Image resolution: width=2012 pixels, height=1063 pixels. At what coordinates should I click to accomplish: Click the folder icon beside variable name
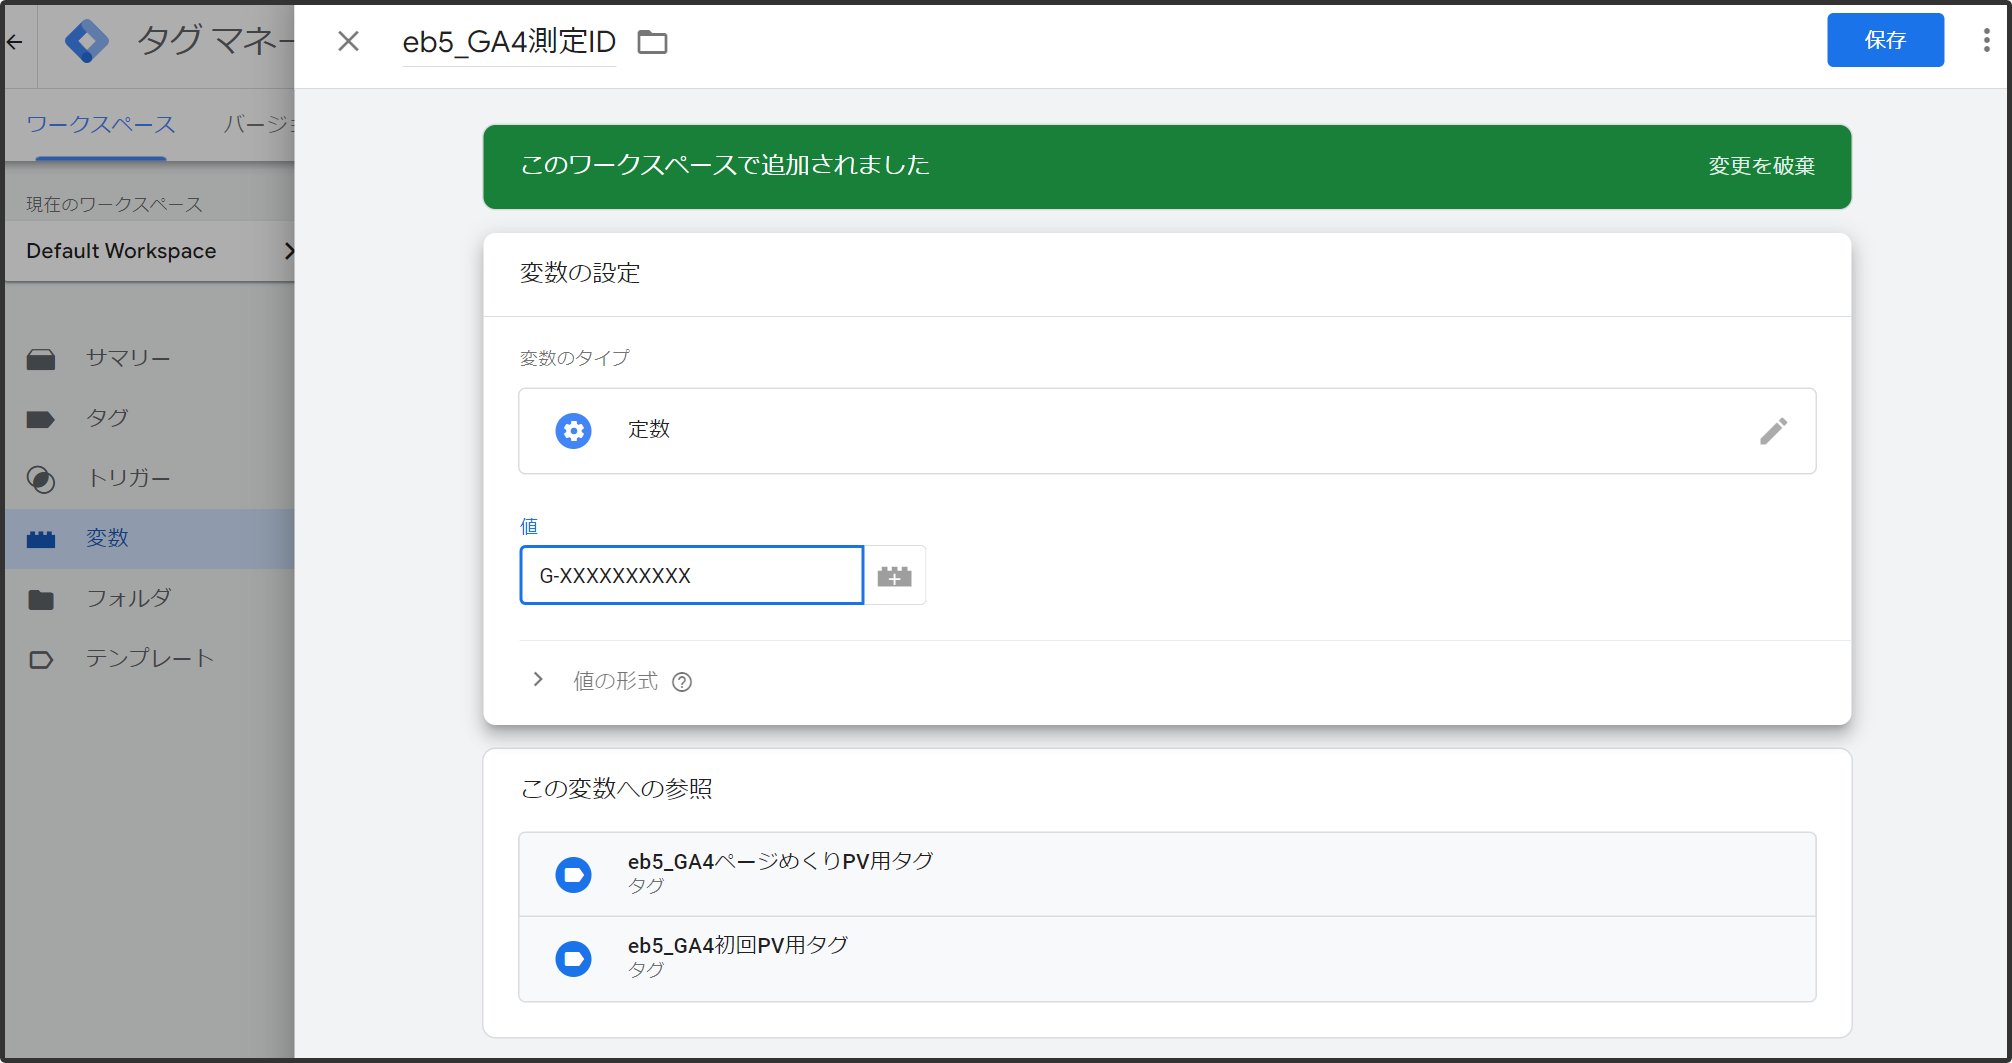click(x=652, y=42)
